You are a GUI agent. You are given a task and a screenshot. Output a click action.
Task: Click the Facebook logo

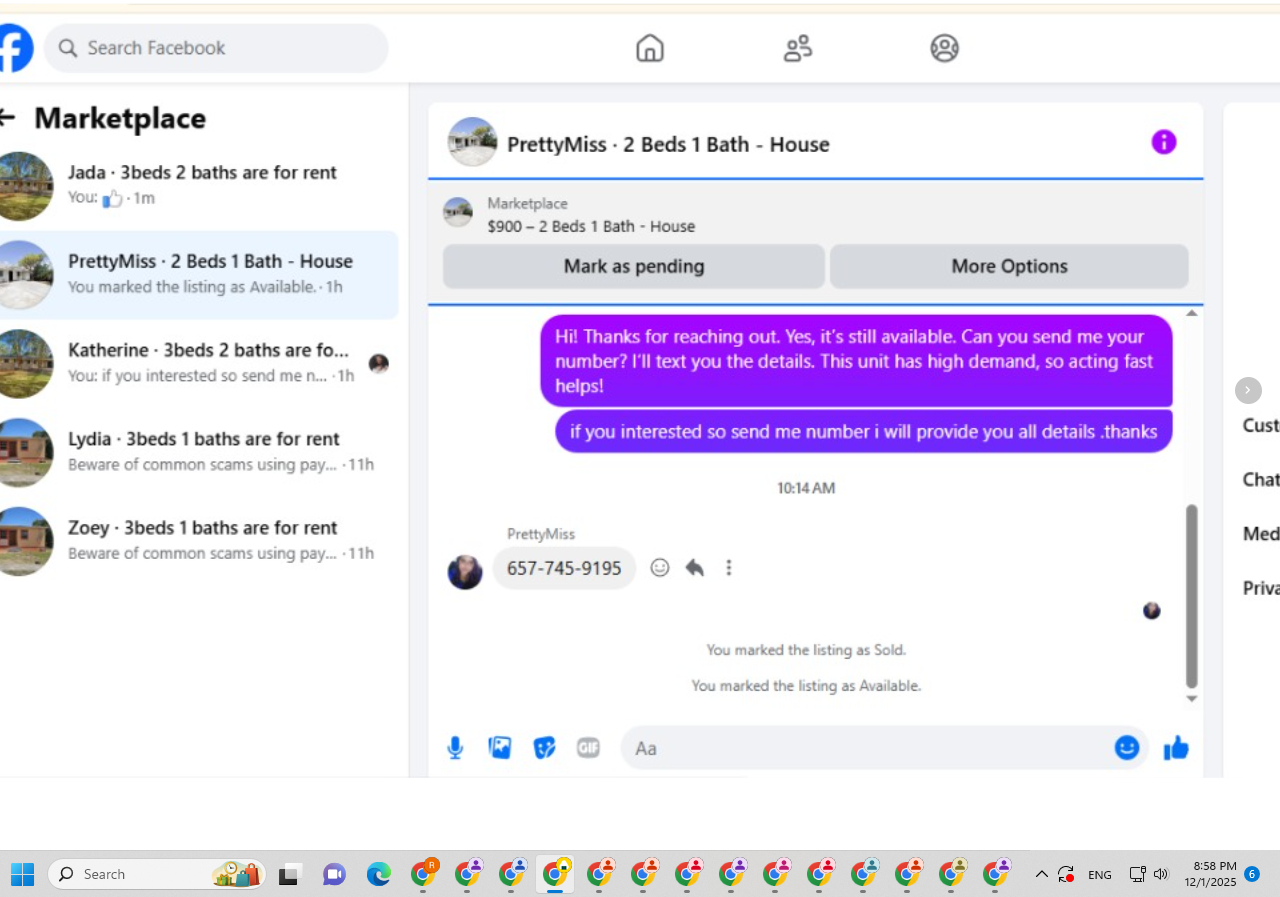15,48
